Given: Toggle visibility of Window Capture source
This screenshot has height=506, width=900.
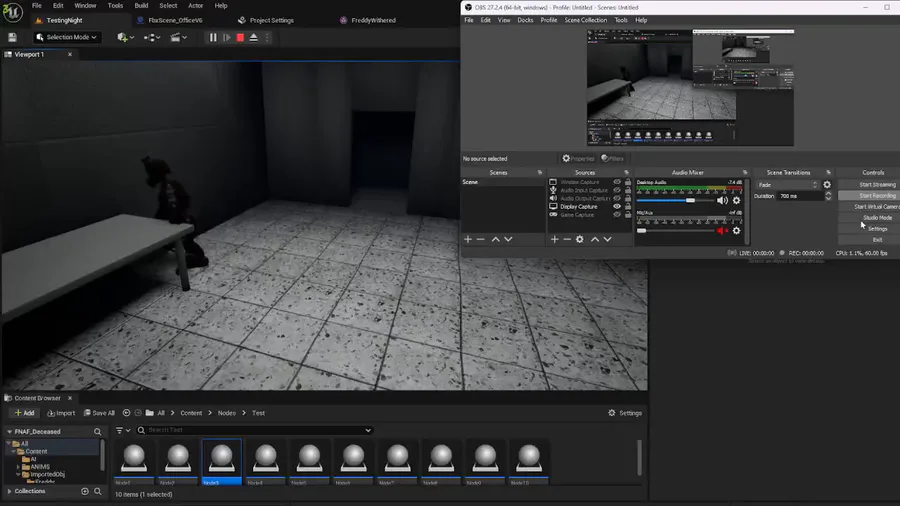Looking at the screenshot, I should tap(617, 182).
